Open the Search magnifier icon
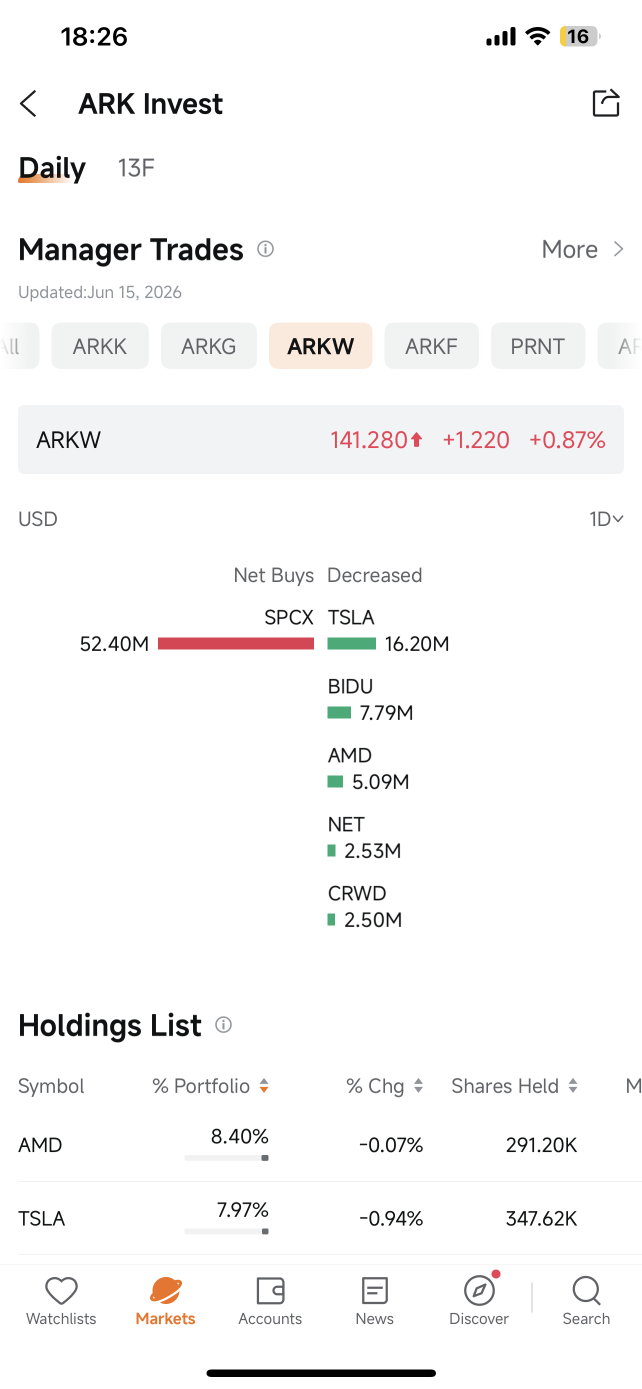The image size is (642, 1389). pos(586,1291)
